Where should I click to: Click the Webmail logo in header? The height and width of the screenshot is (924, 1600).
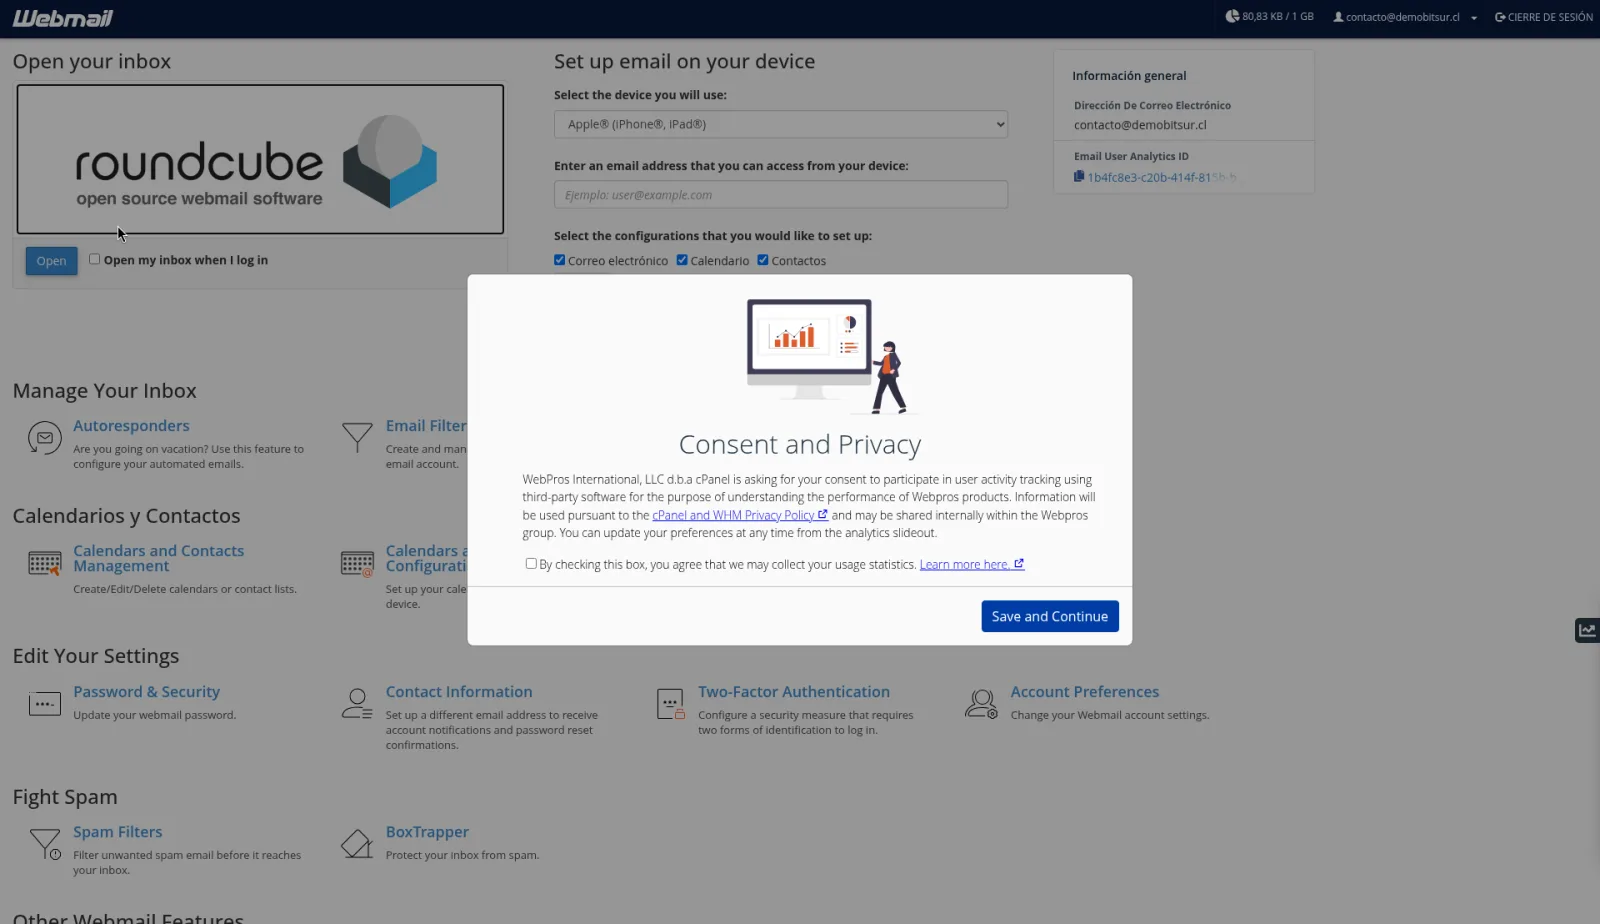pyautogui.click(x=62, y=18)
